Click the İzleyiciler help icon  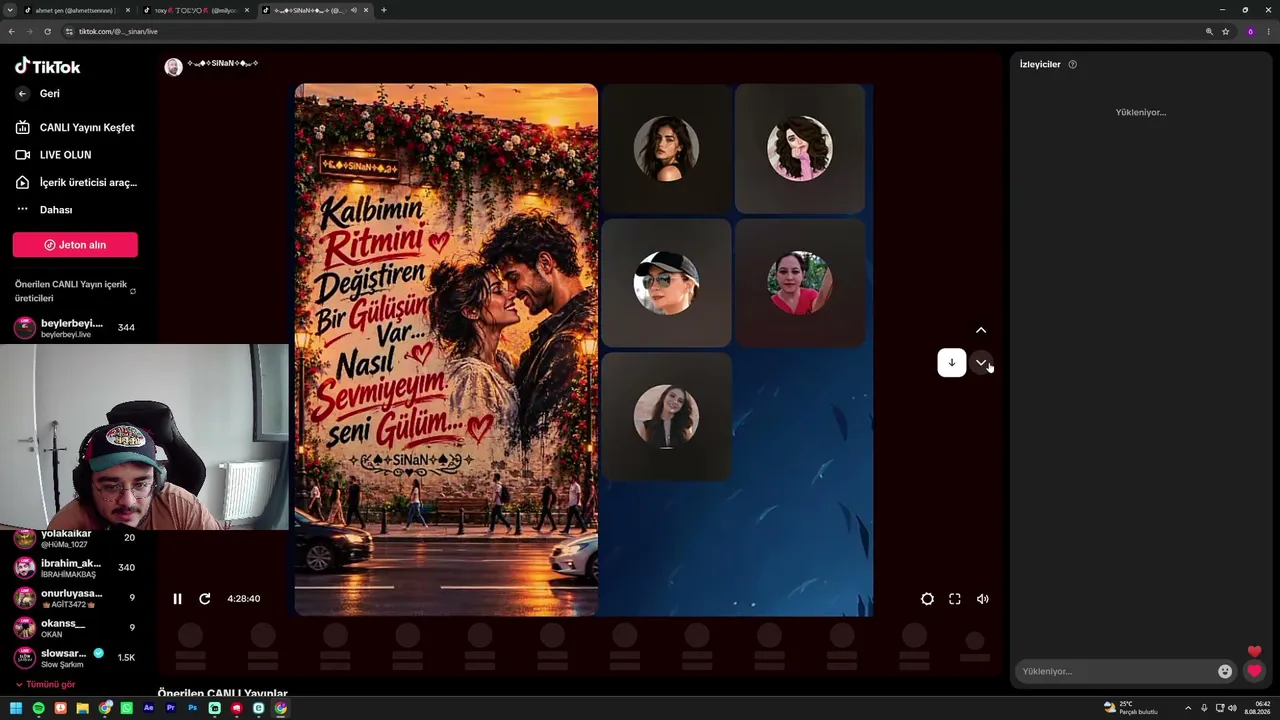coord(1073,65)
